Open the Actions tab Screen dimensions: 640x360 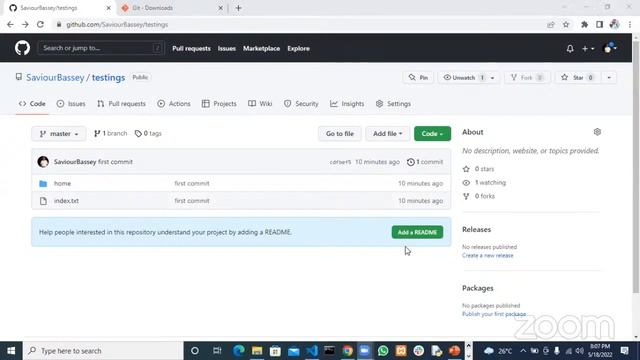(x=174, y=104)
